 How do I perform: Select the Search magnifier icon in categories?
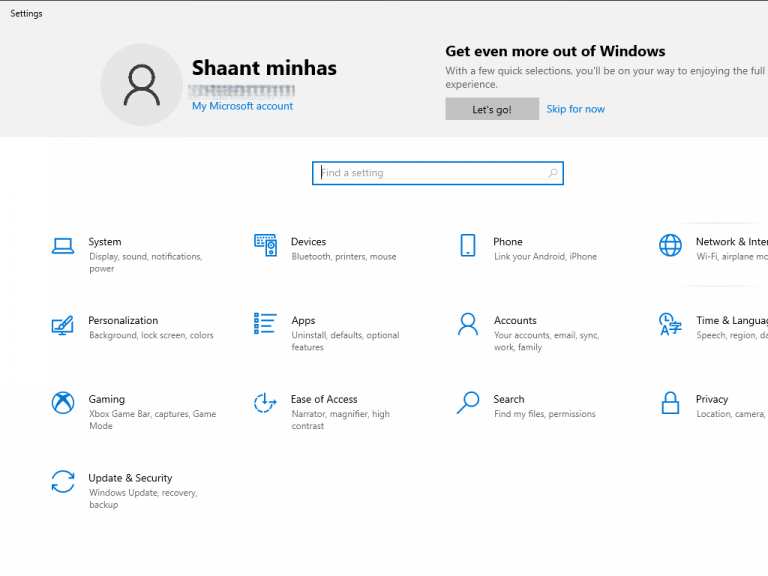pos(468,403)
